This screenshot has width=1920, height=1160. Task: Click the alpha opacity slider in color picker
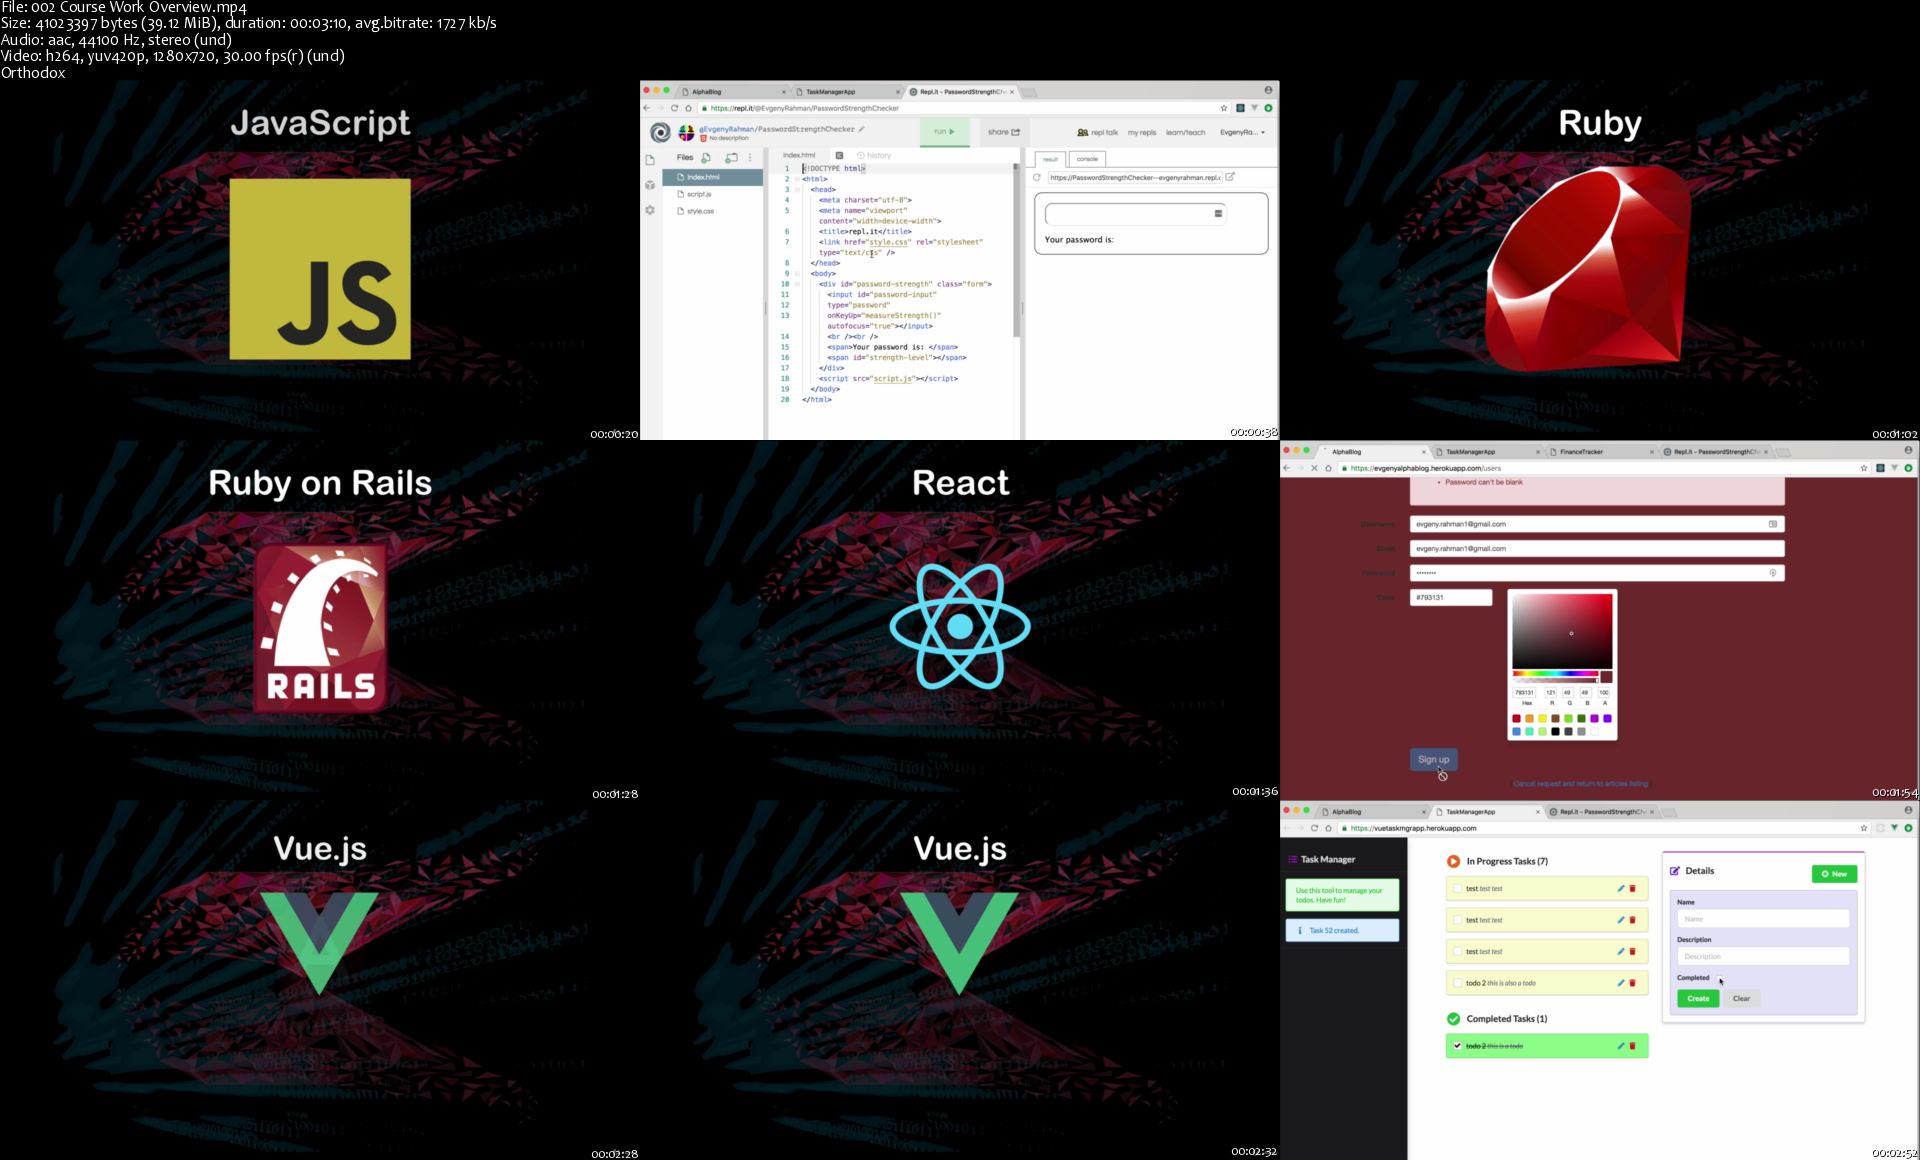point(1555,680)
